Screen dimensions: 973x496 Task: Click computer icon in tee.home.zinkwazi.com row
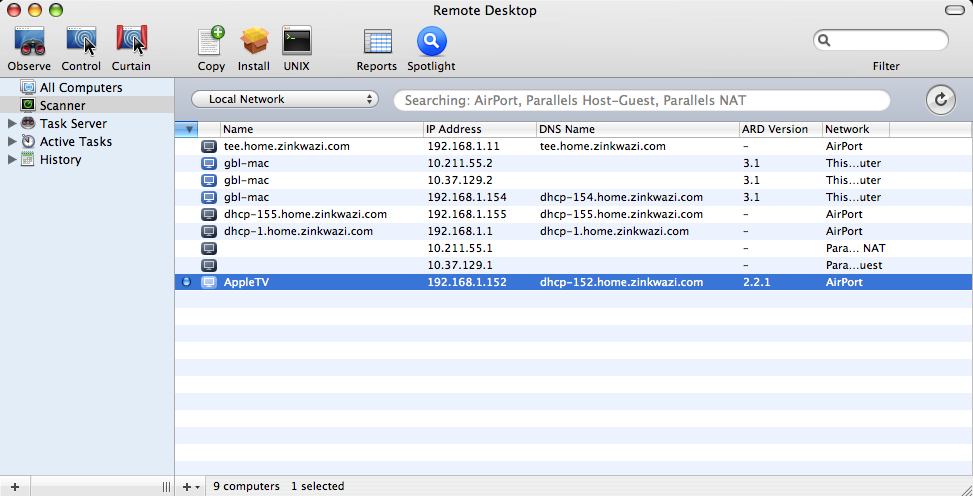[209, 147]
